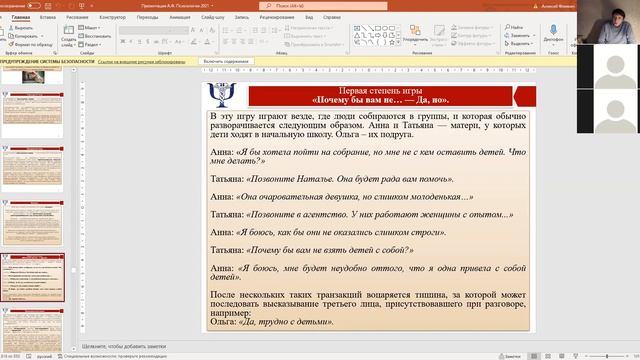The image size is (640, 360).
Task: Start Slide Show icon in status bar
Action: tap(576, 356)
